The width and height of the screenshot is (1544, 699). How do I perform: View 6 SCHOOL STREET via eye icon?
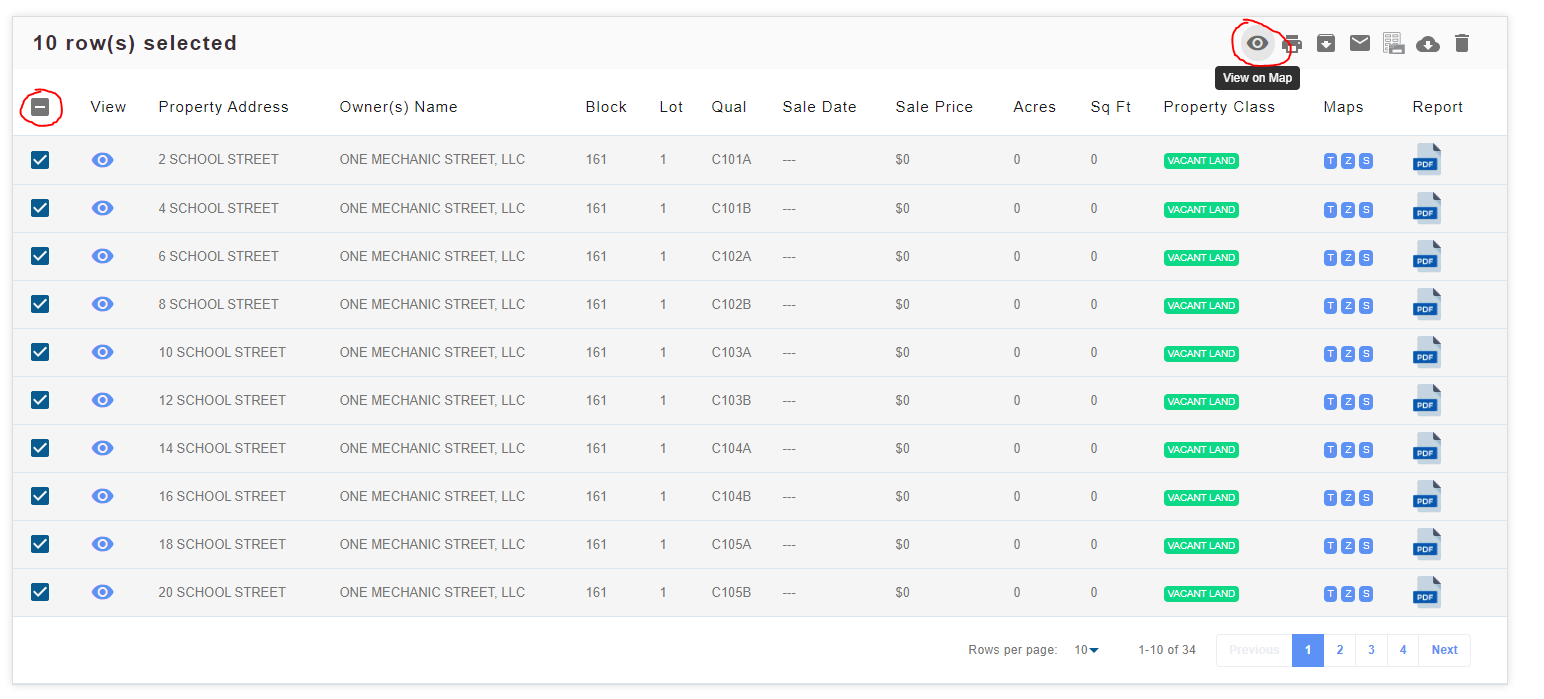[x=102, y=256]
